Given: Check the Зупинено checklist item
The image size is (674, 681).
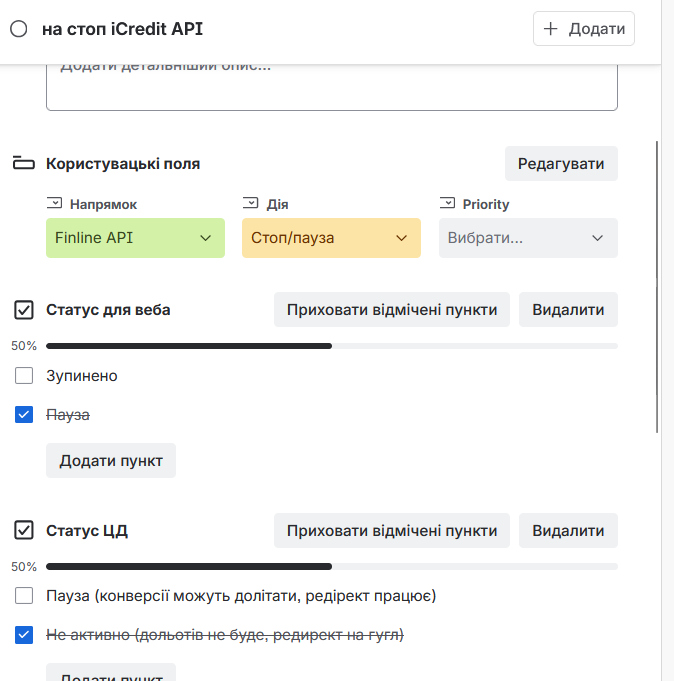Looking at the screenshot, I should (24, 376).
